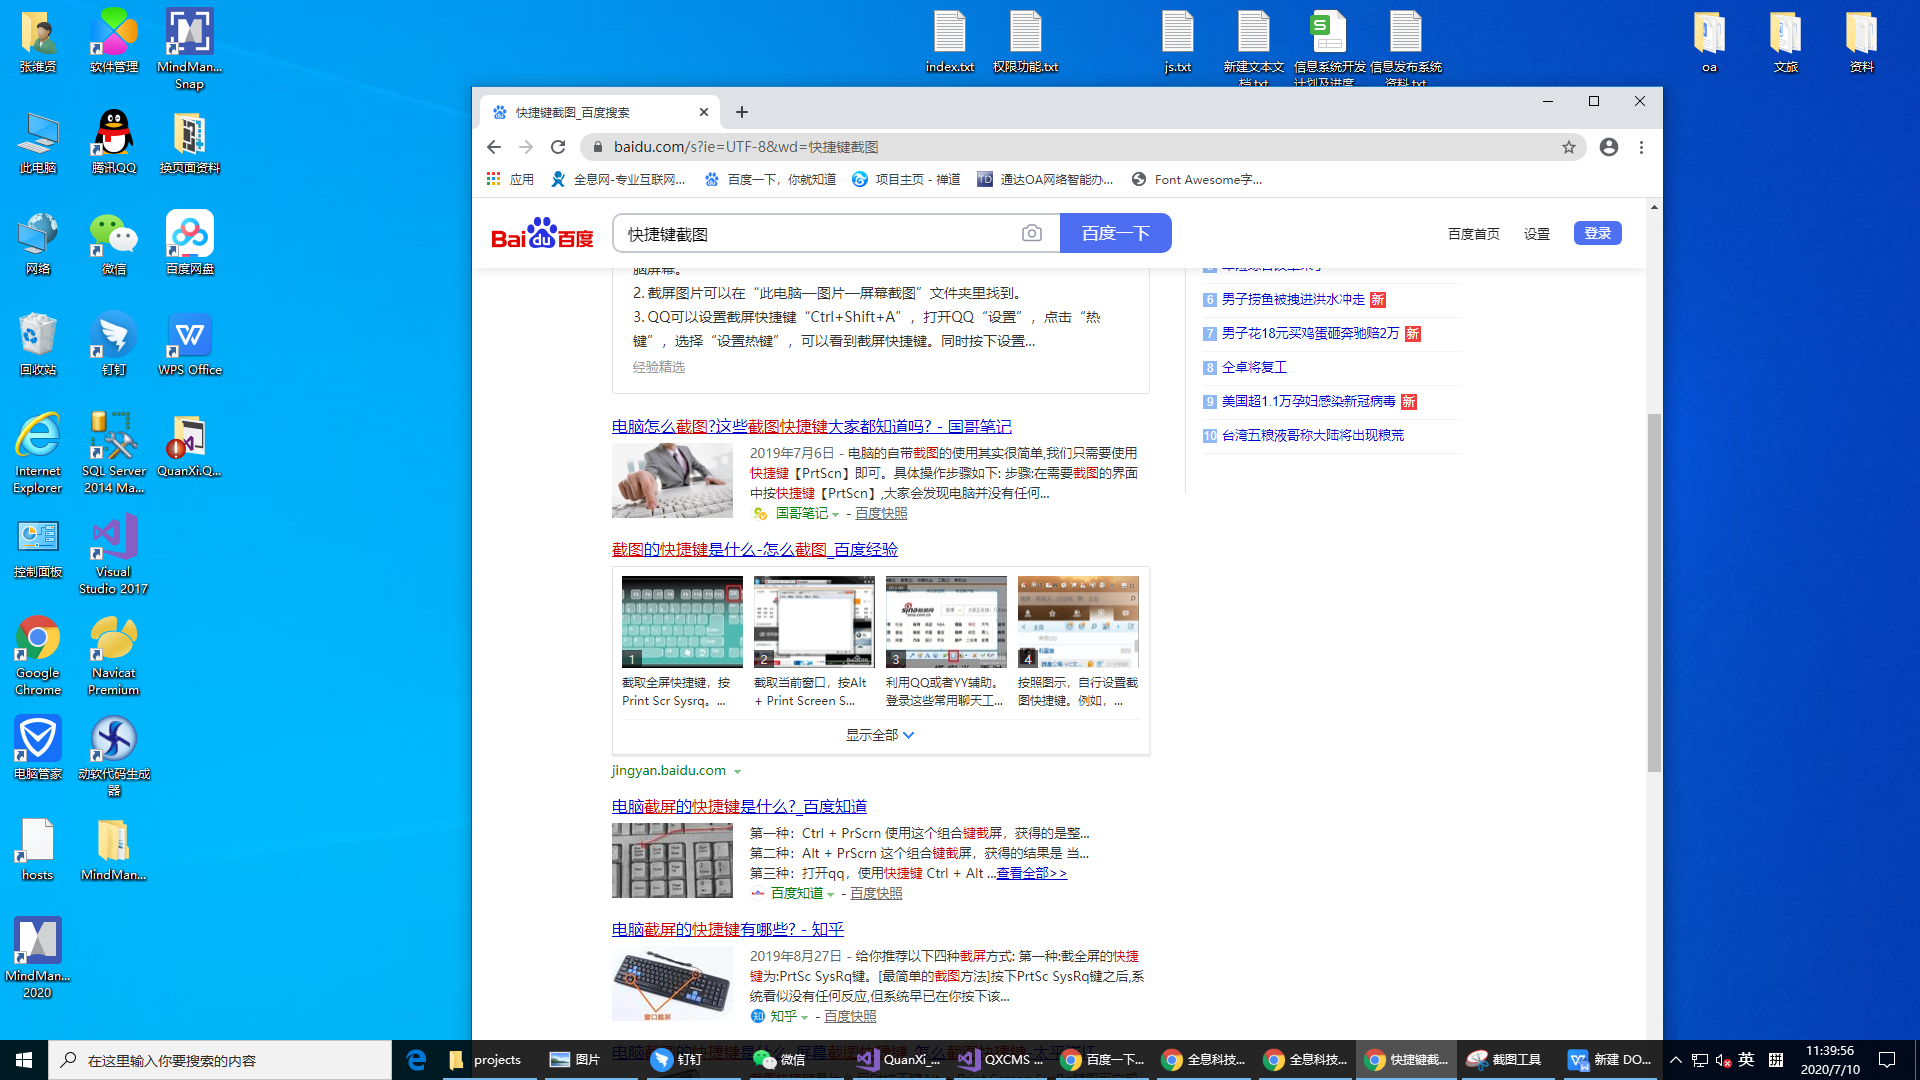This screenshot has height=1080, width=1920.
Task: Select the 钉钉 desktop icon
Action: 114,344
